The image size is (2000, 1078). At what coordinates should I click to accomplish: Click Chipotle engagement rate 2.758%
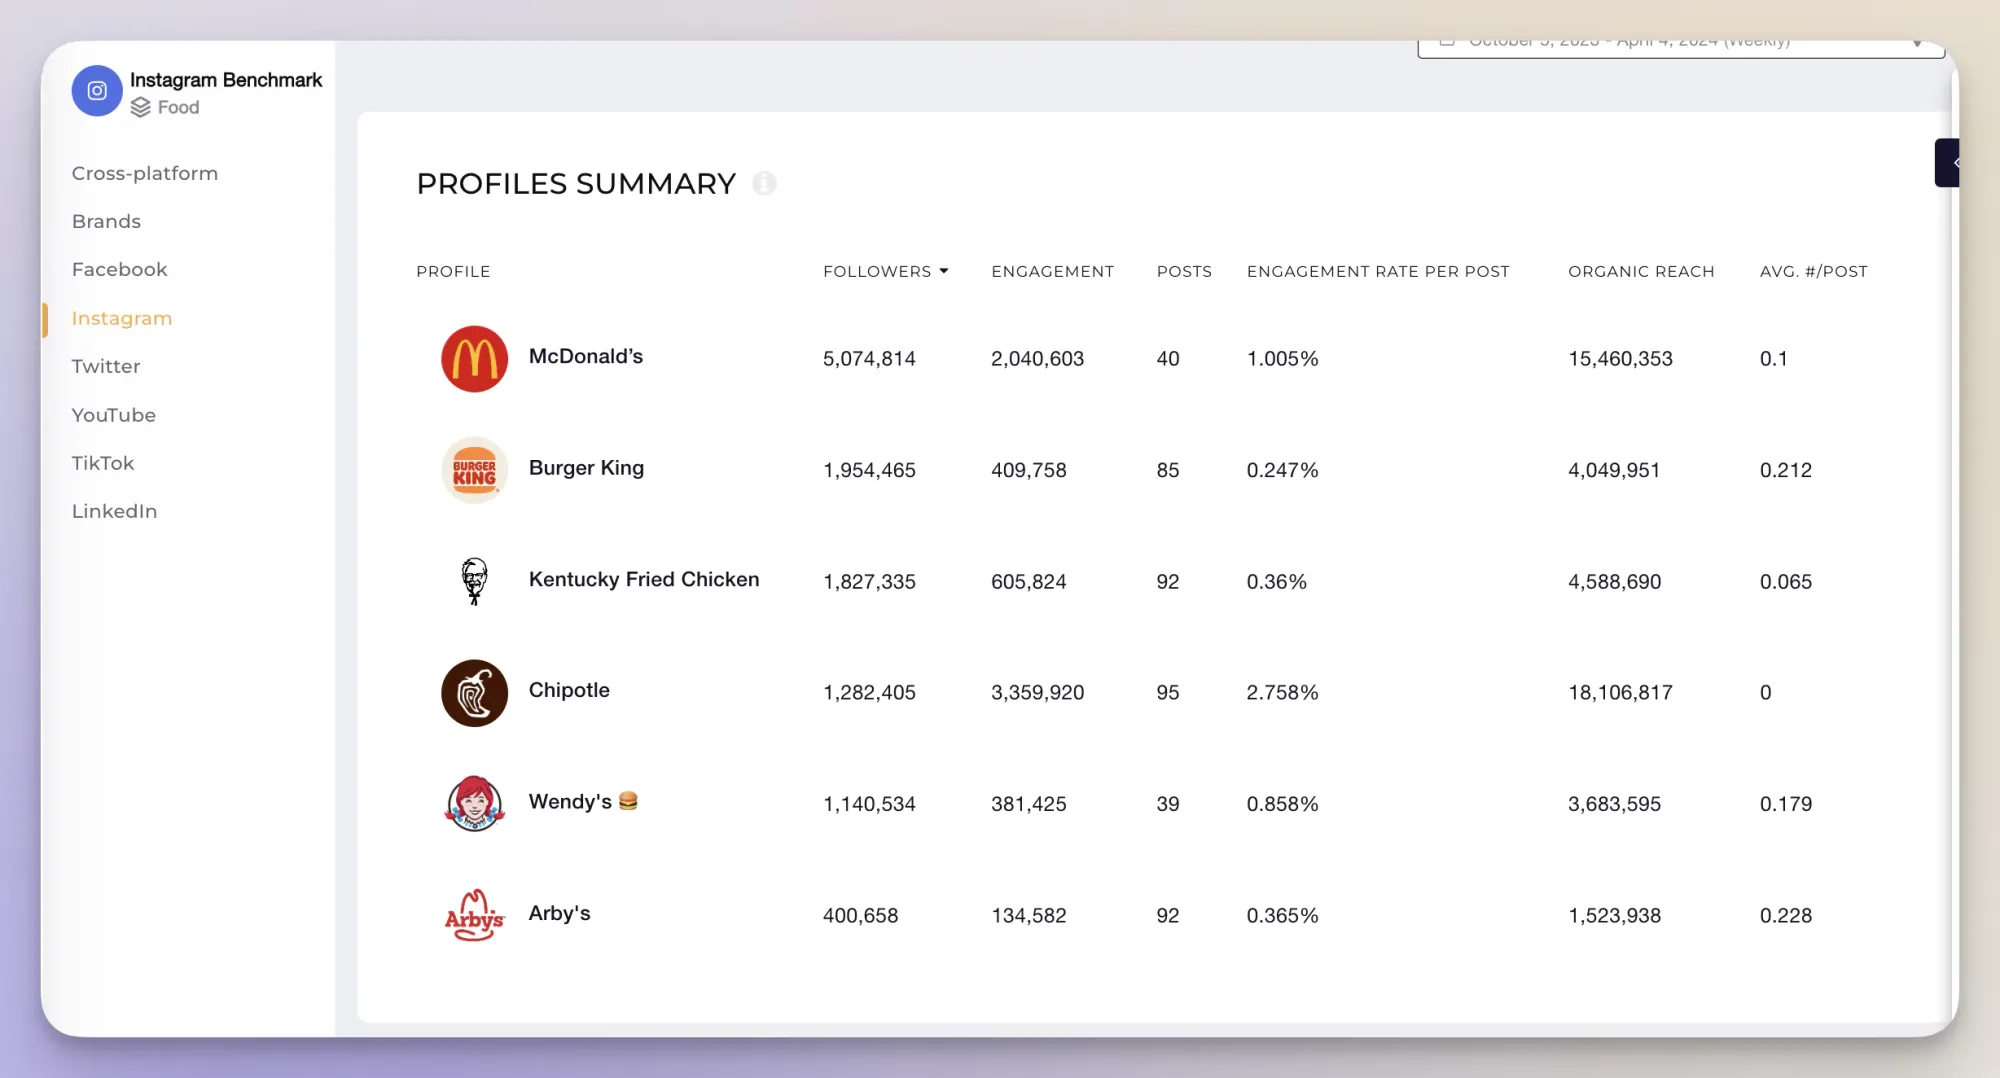coord(1282,692)
